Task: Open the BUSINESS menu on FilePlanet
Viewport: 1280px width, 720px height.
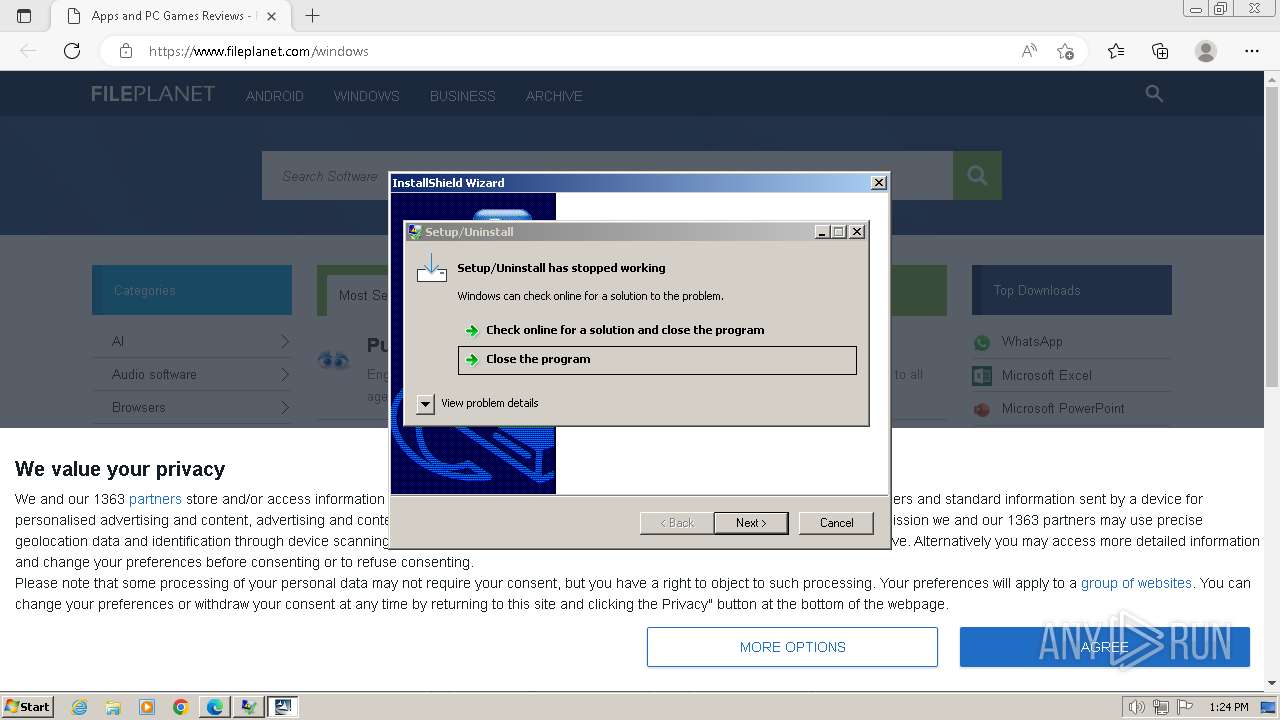Action: pos(462,96)
